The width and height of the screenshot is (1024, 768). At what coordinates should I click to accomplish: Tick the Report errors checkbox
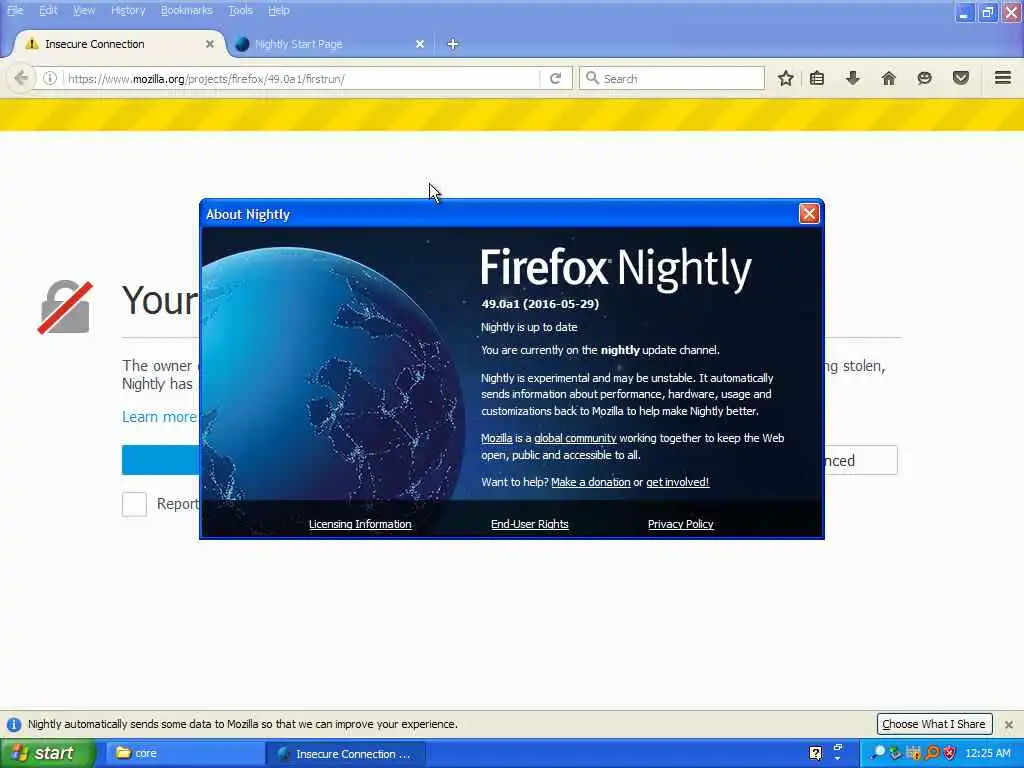point(135,504)
